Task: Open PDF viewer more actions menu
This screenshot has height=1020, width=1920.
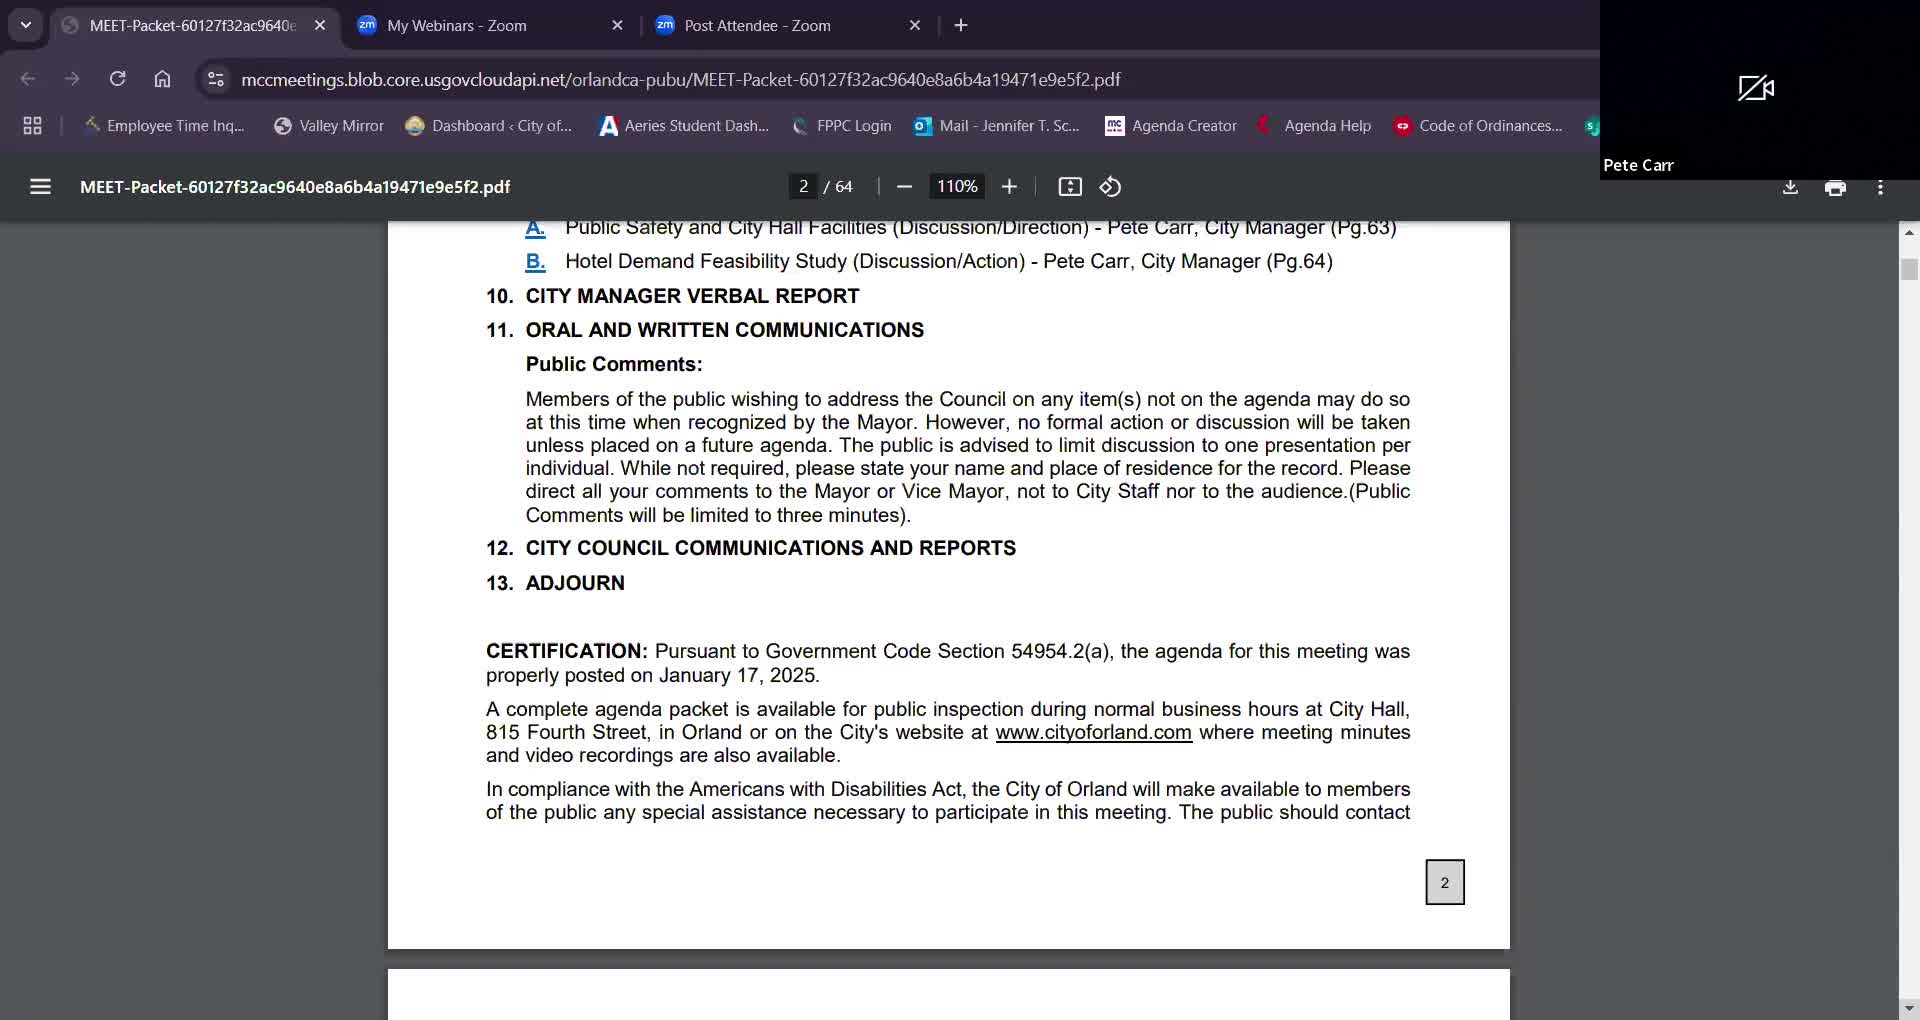Action: [1880, 187]
